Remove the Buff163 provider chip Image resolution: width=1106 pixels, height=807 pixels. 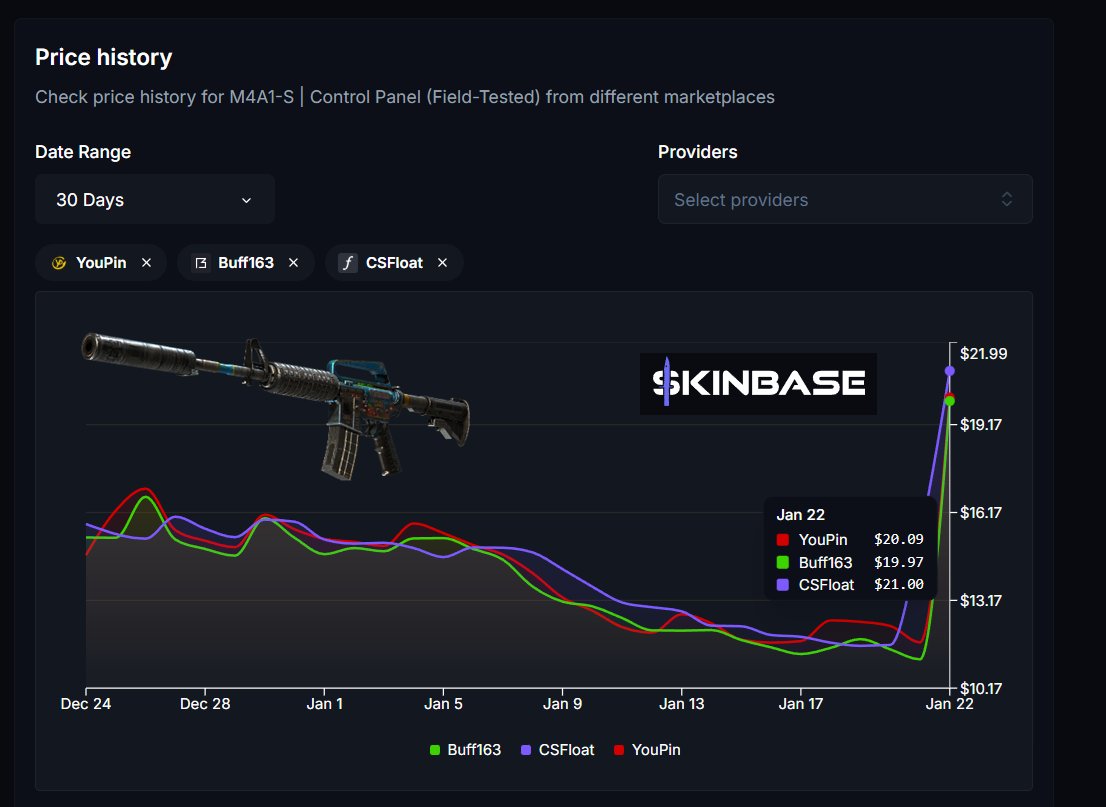(x=293, y=262)
